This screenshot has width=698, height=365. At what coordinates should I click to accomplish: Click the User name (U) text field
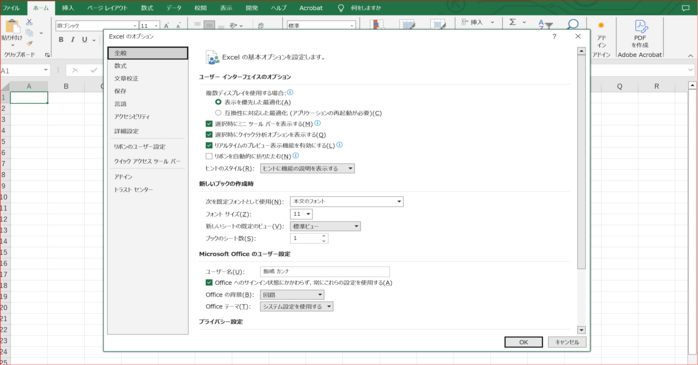325,271
